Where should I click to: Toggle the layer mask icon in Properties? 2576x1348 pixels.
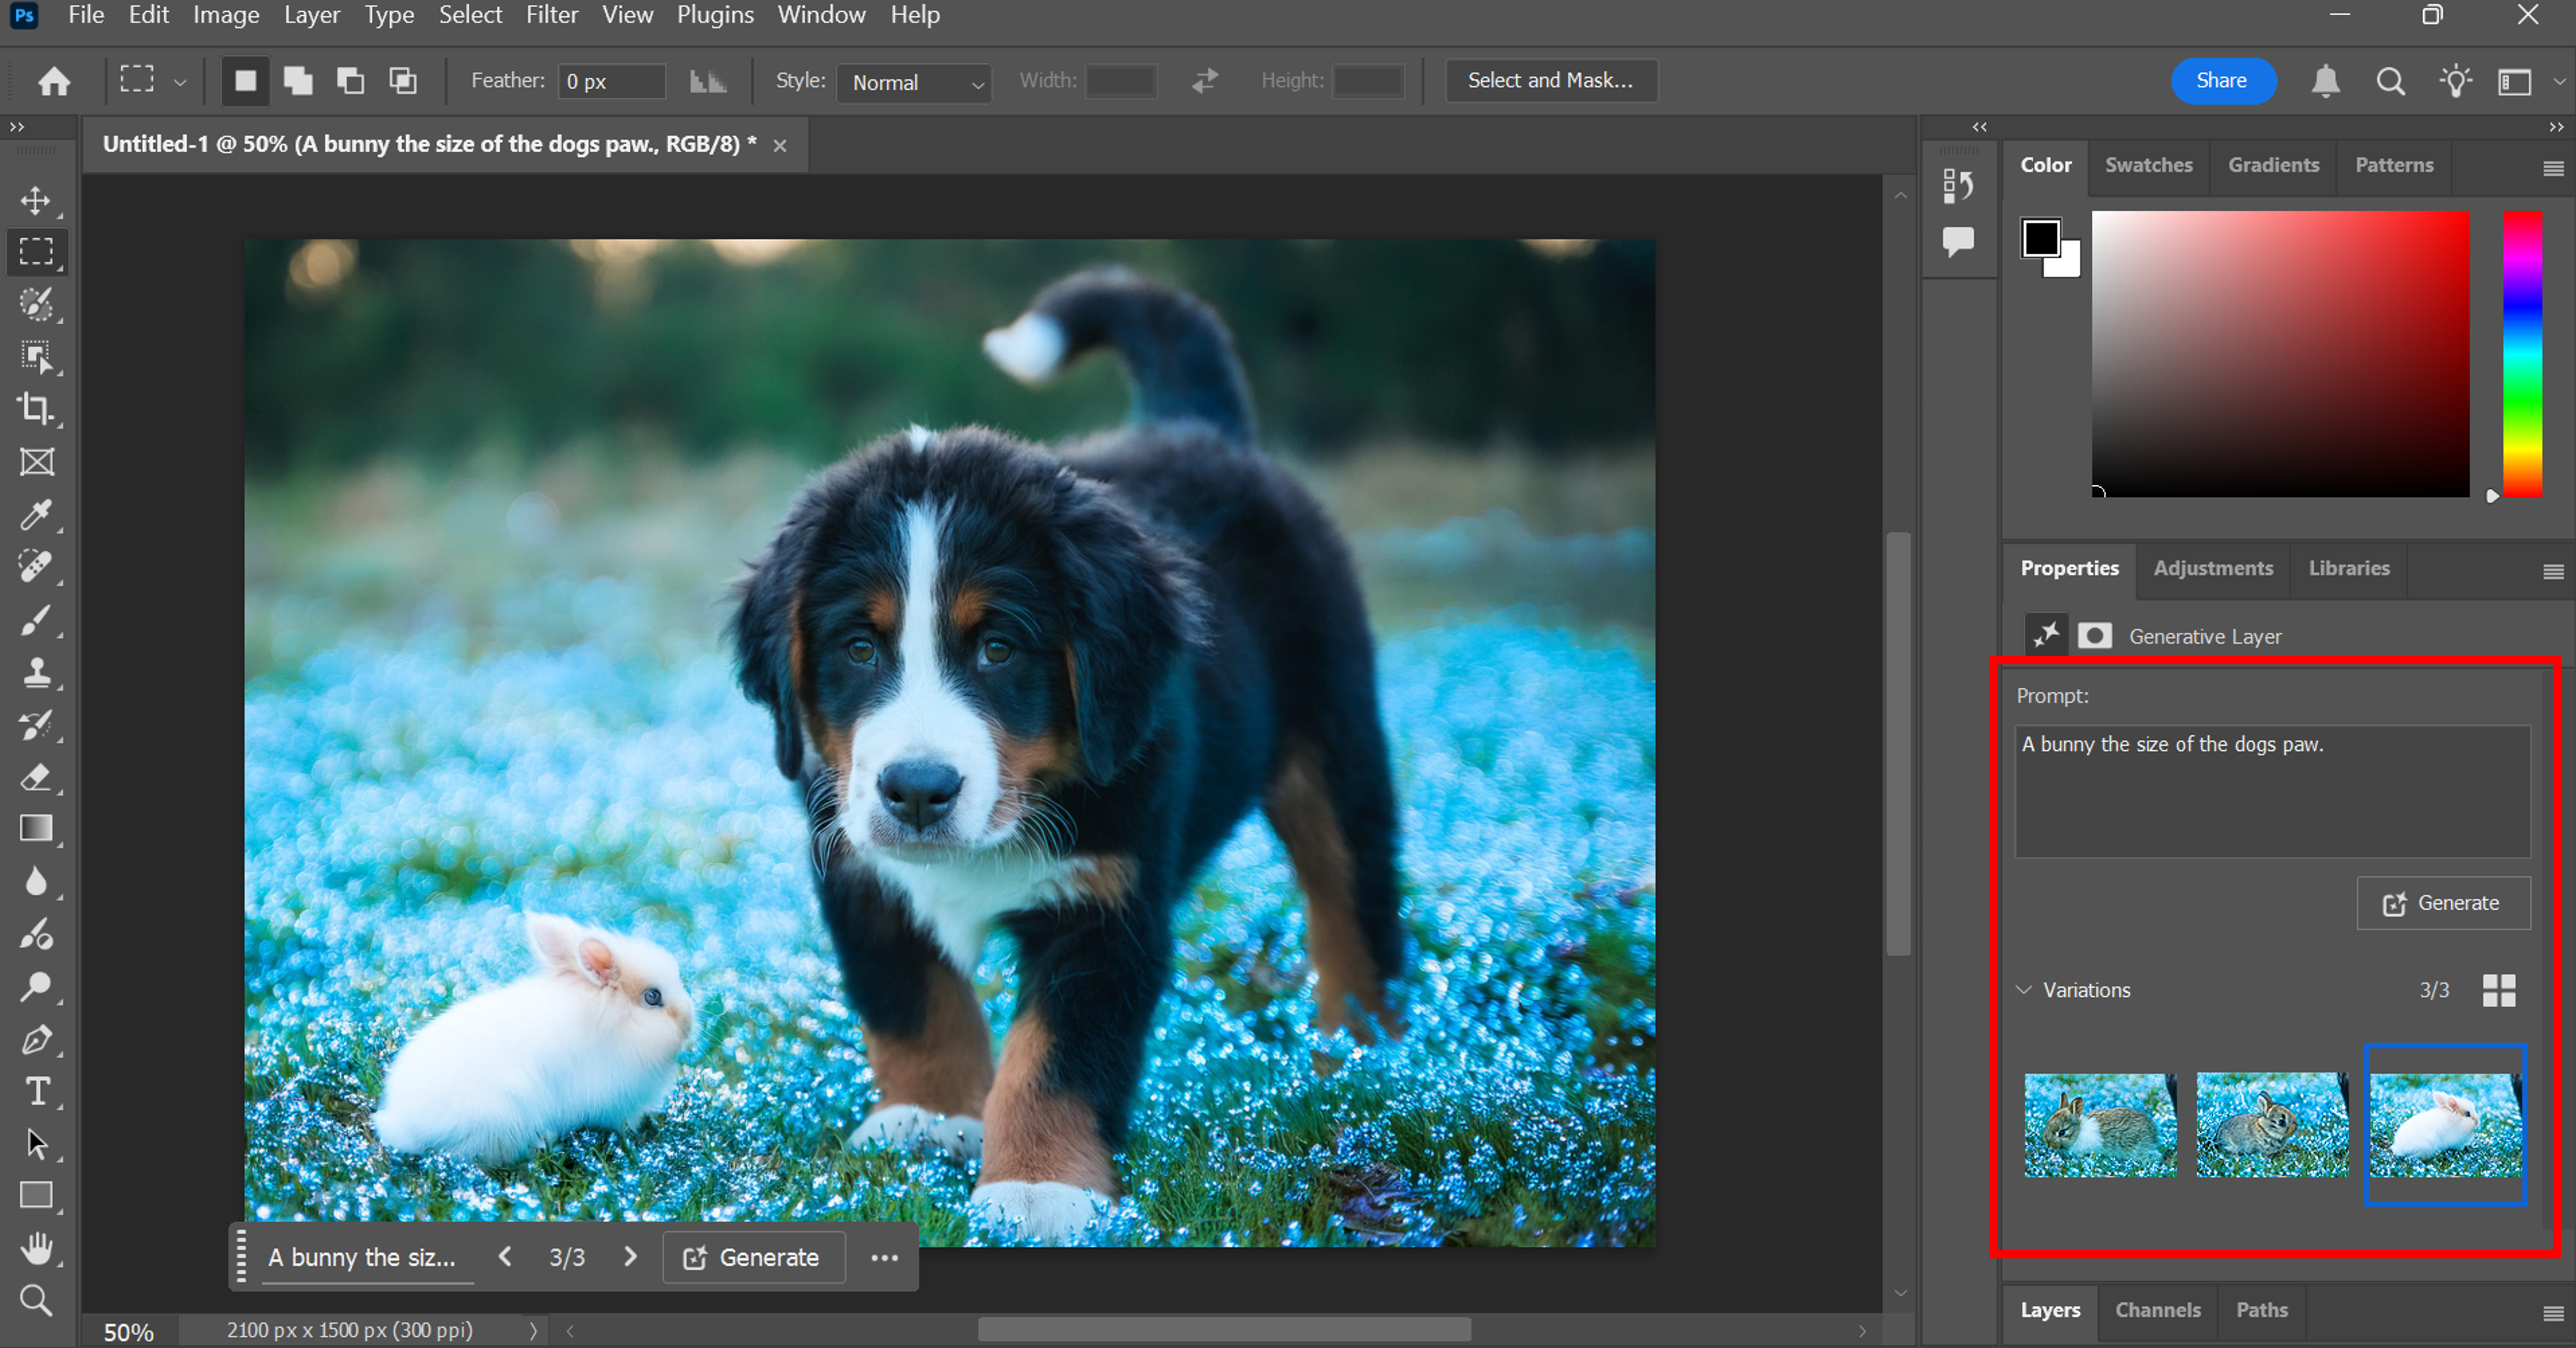point(2094,636)
